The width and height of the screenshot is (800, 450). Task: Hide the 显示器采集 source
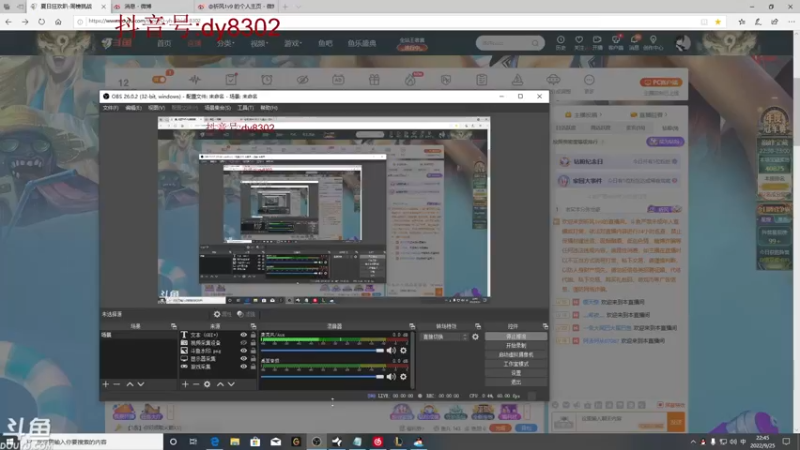tap(243, 359)
